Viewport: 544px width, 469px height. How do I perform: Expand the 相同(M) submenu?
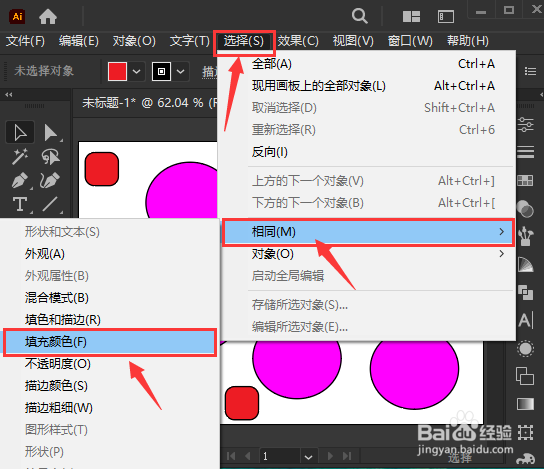368,232
